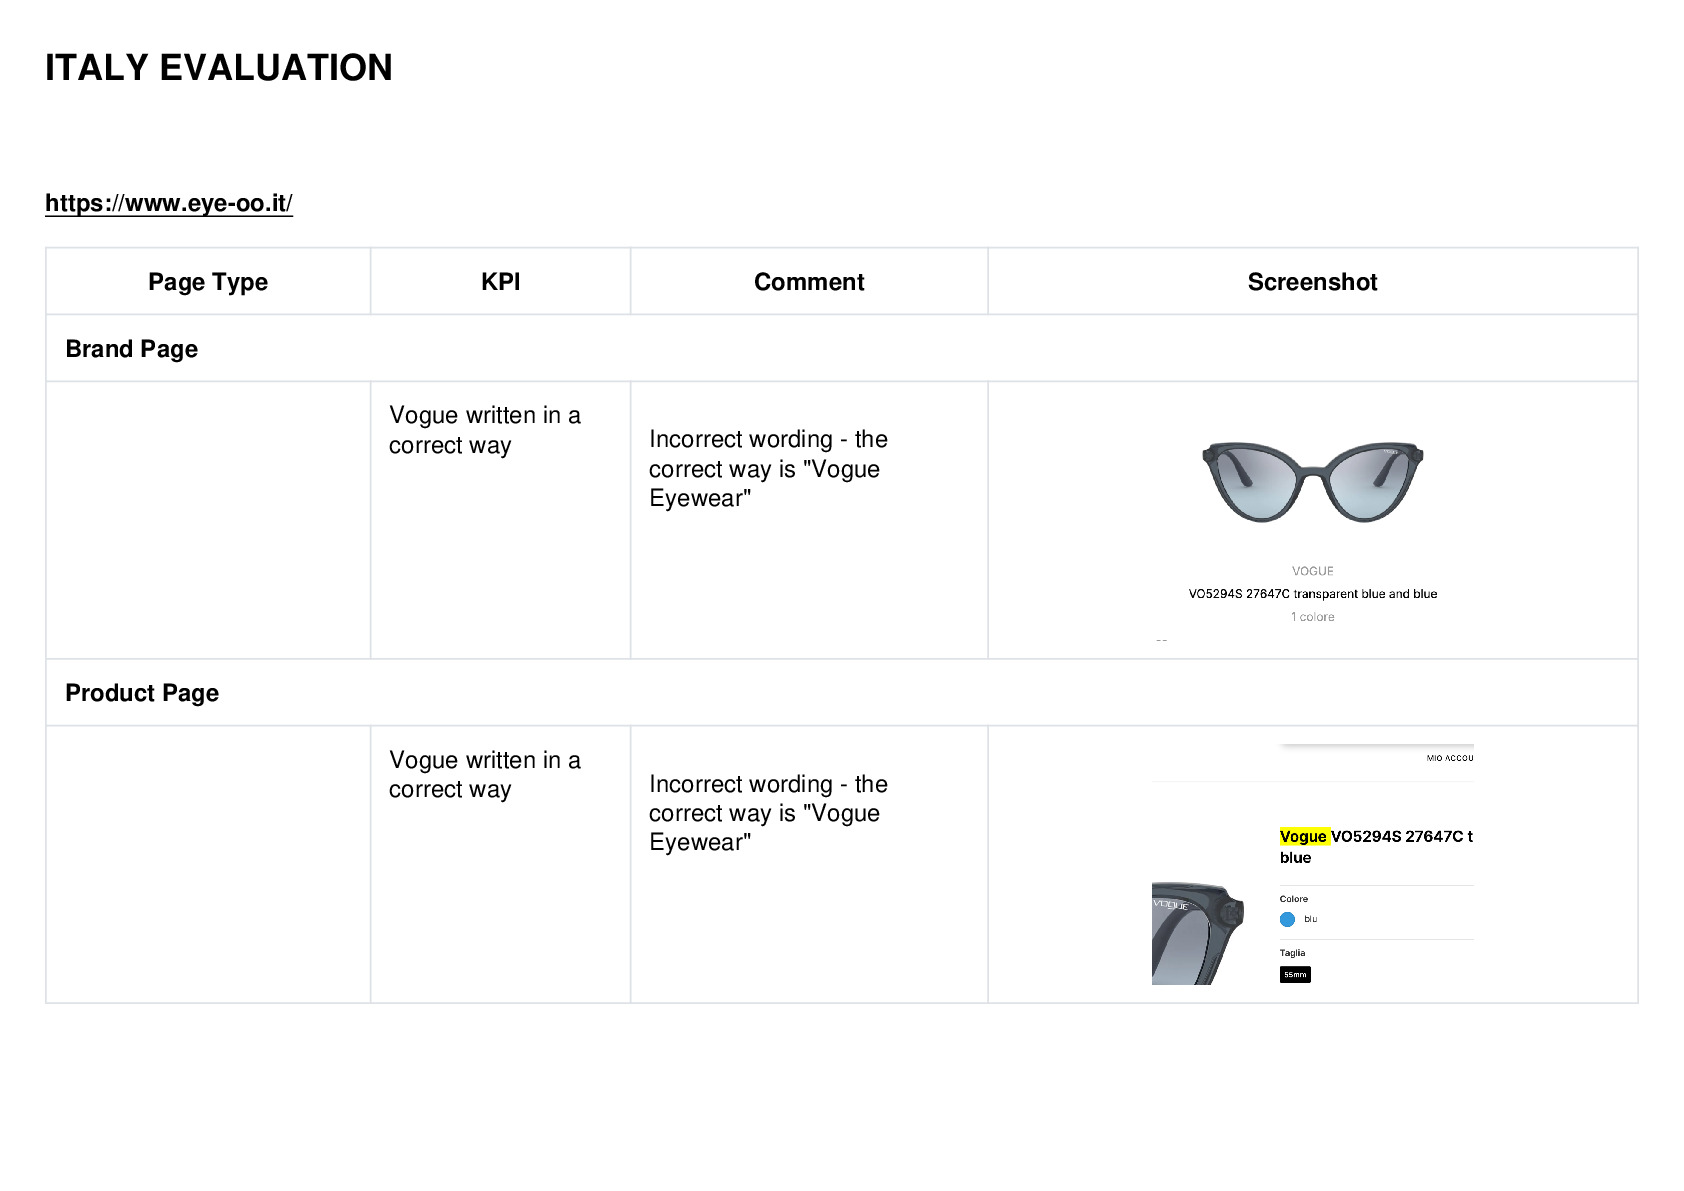Click the ITALY EVALUATION heading
The width and height of the screenshot is (1684, 1191).
click(219, 68)
